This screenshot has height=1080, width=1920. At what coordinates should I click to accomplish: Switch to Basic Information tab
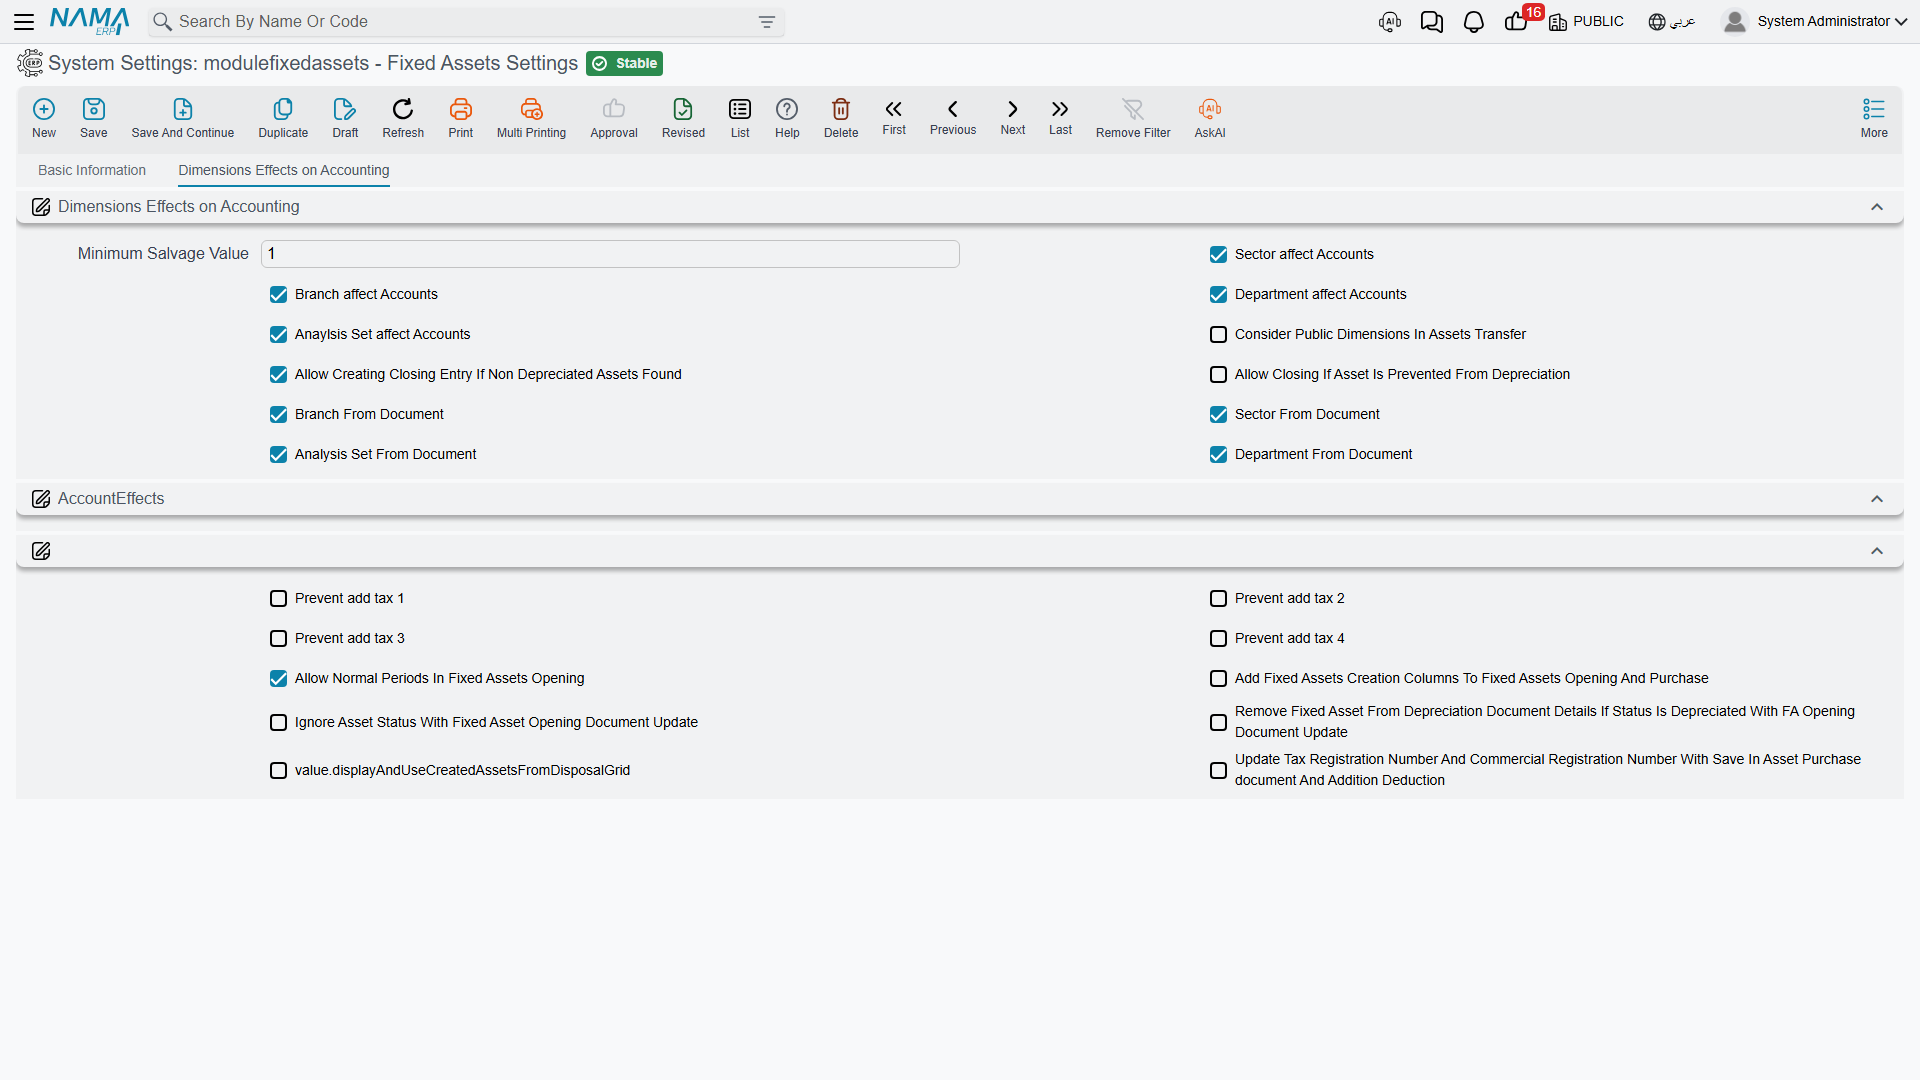92,171
